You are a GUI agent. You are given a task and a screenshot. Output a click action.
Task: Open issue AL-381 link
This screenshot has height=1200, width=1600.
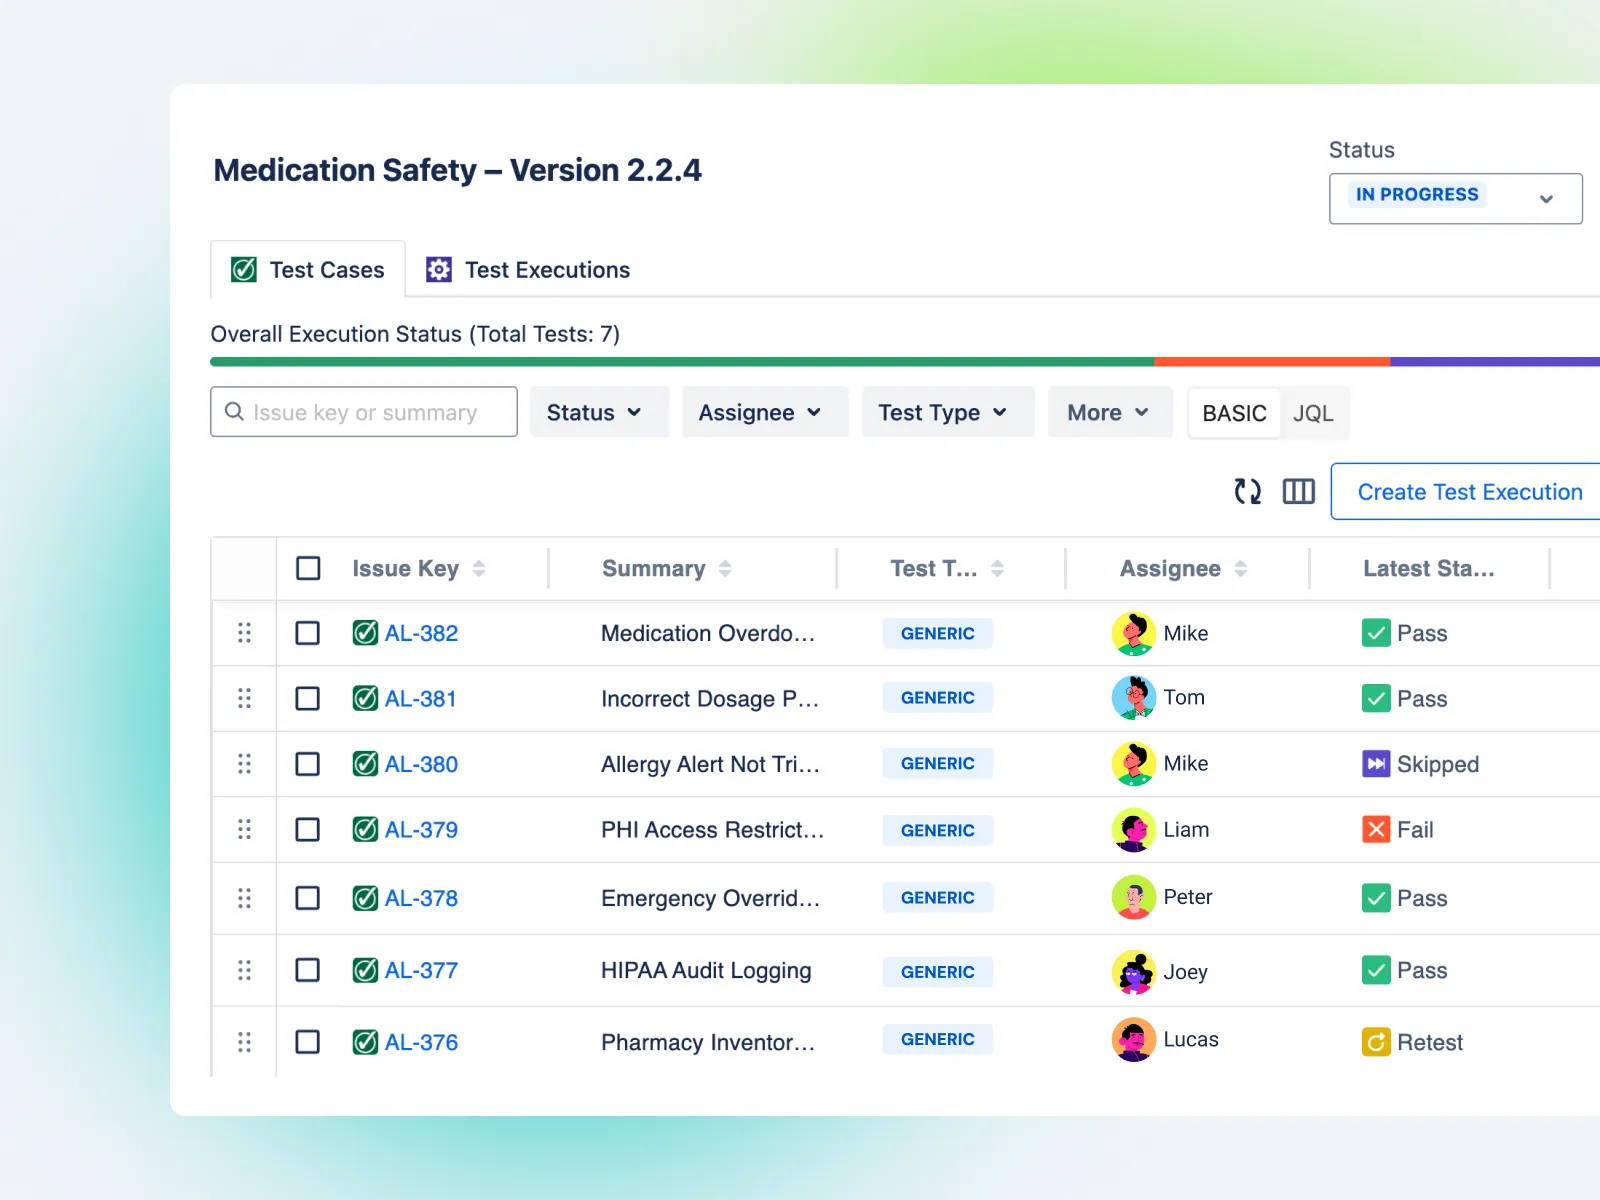(421, 698)
